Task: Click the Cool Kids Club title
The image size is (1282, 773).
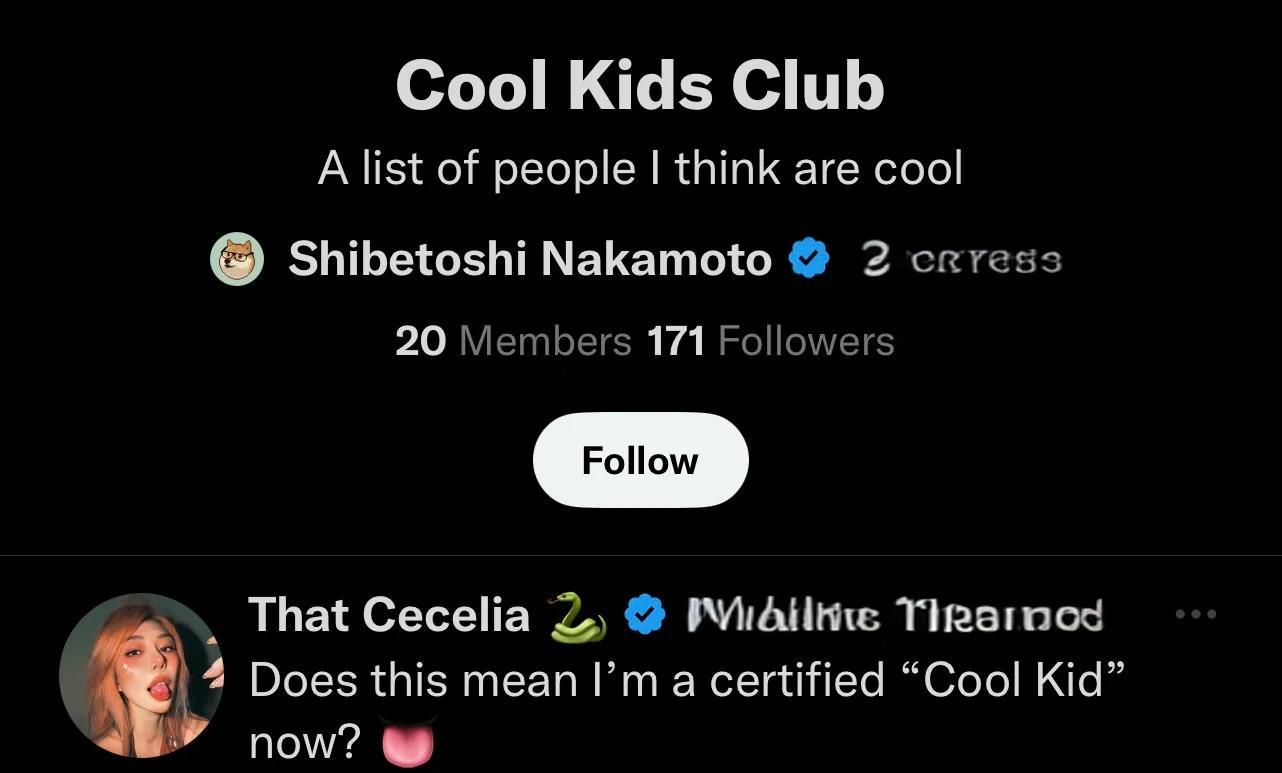Action: (x=640, y=86)
